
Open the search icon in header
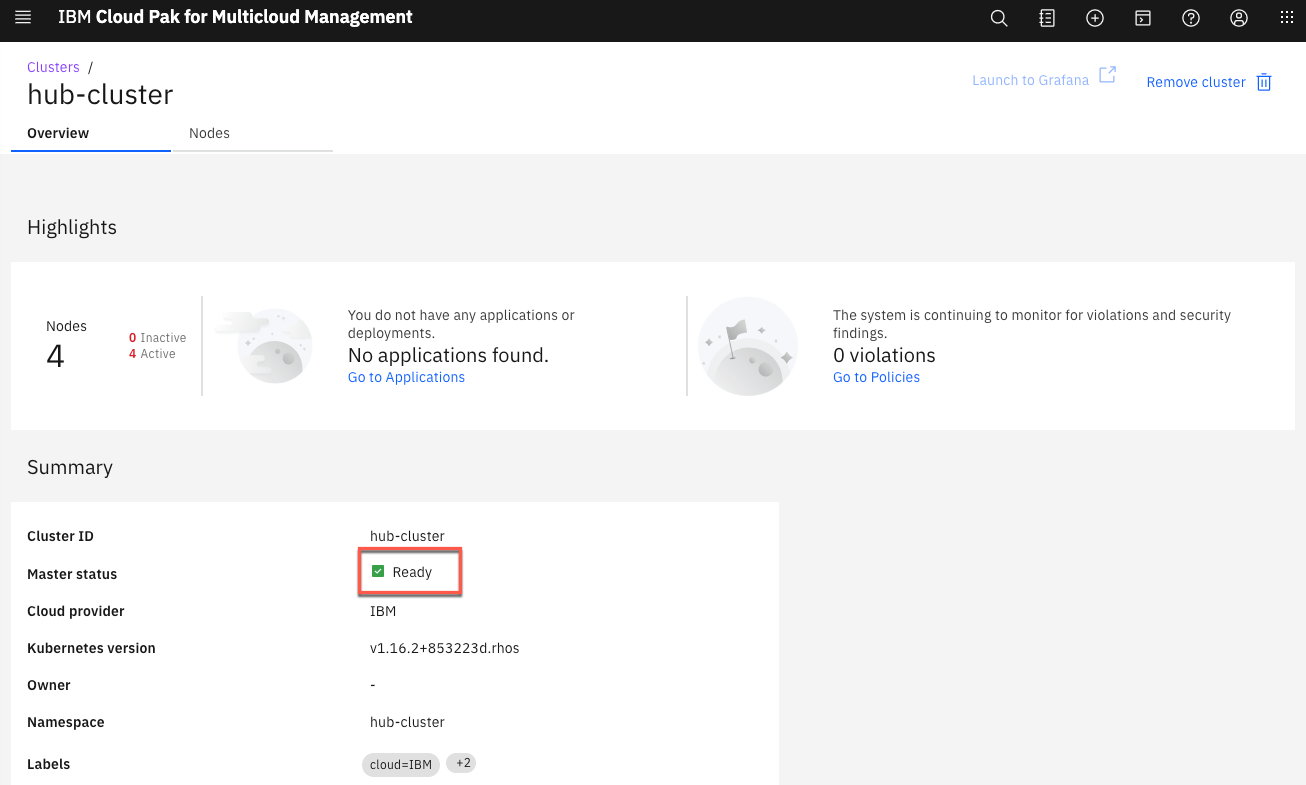click(998, 18)
